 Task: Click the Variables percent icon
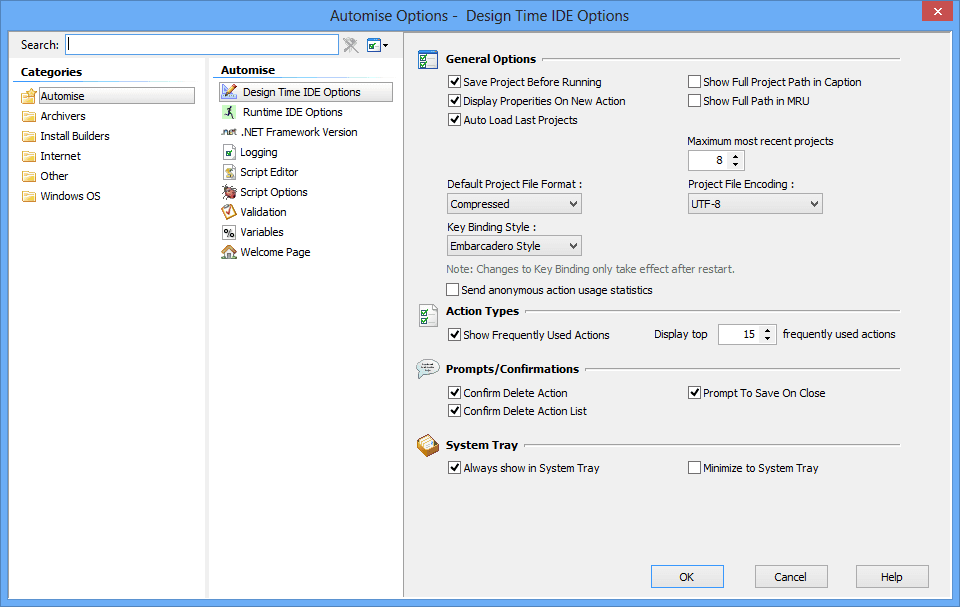[229, 232]
